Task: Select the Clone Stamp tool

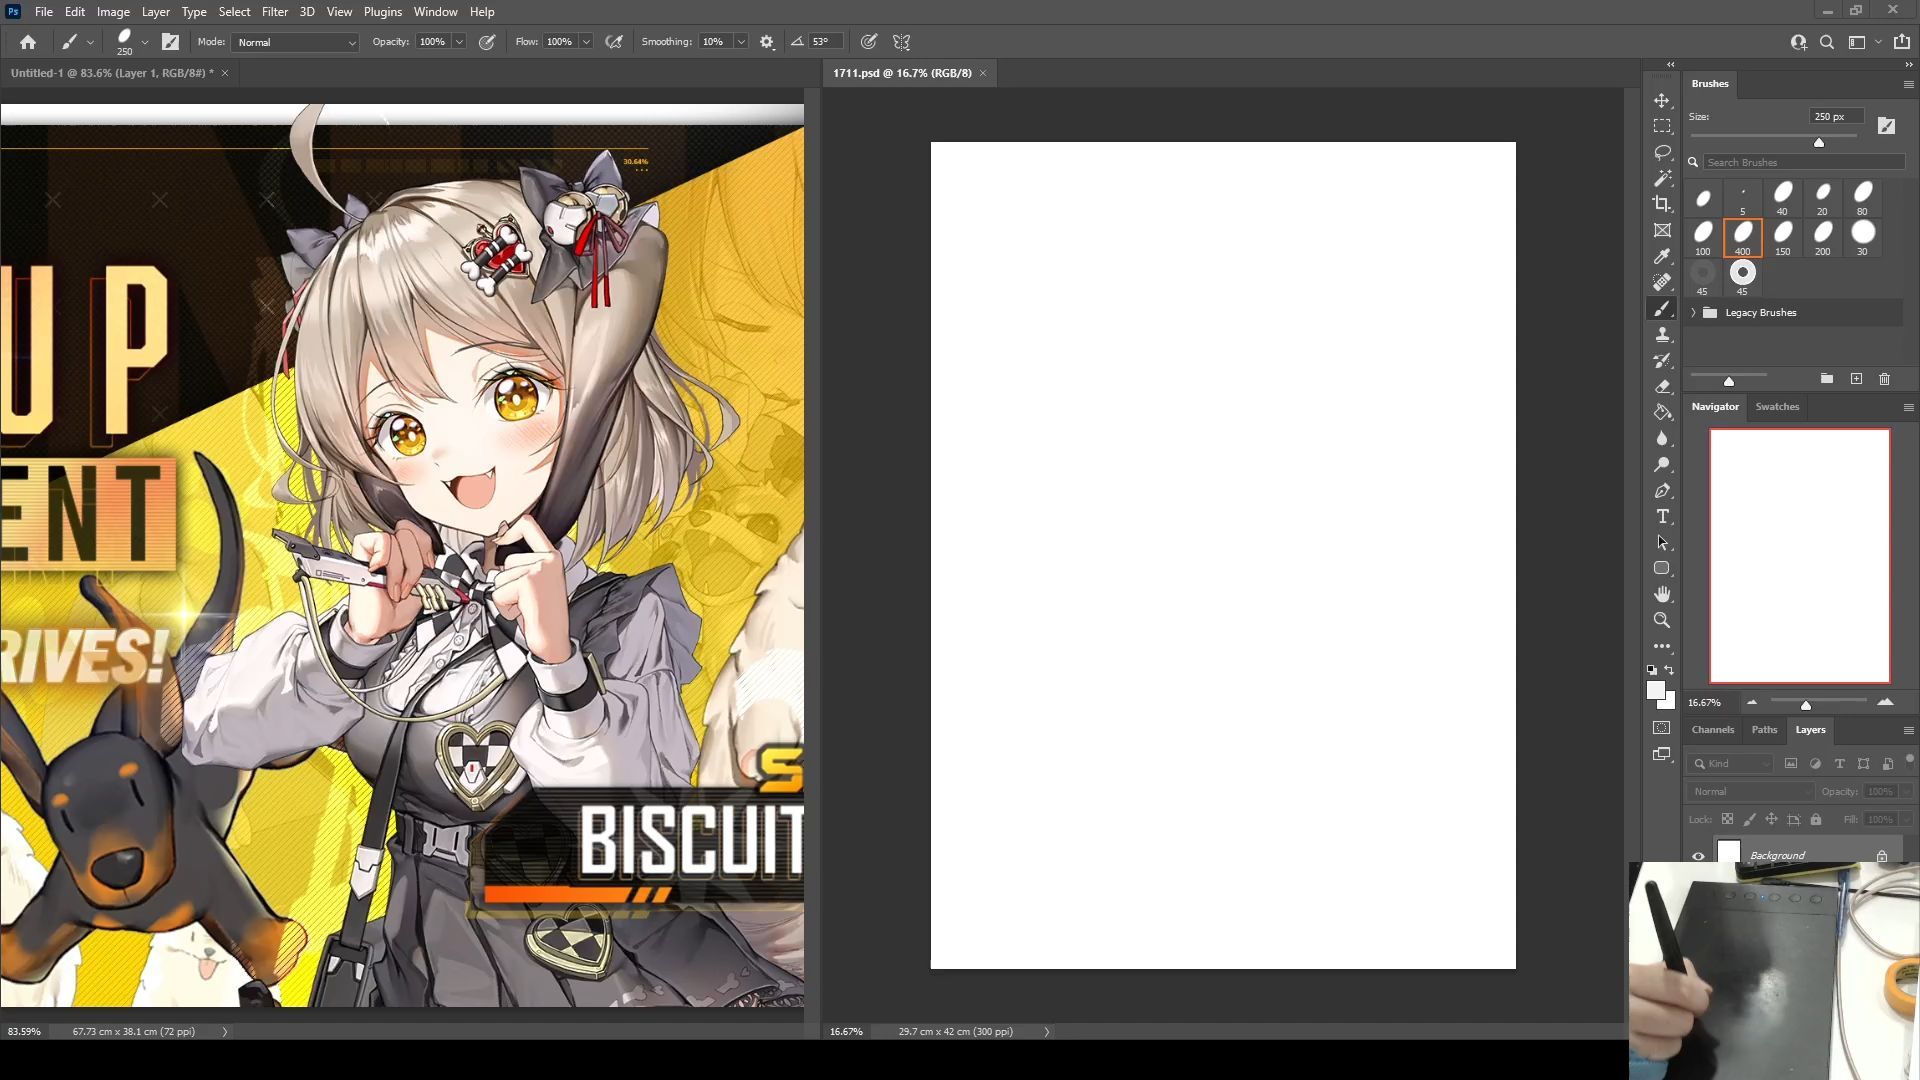Action: (1662, 335)
